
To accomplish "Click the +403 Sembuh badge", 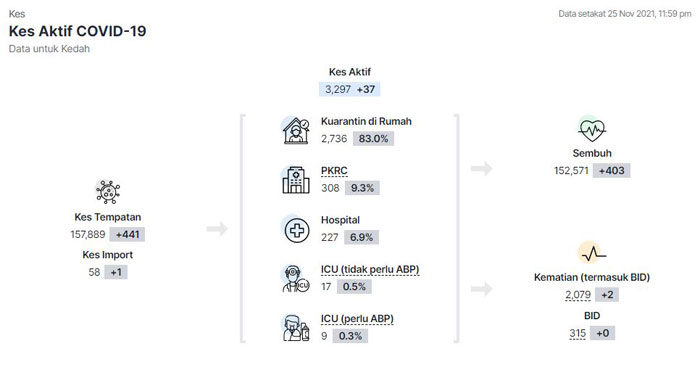I will coord(612,170).
